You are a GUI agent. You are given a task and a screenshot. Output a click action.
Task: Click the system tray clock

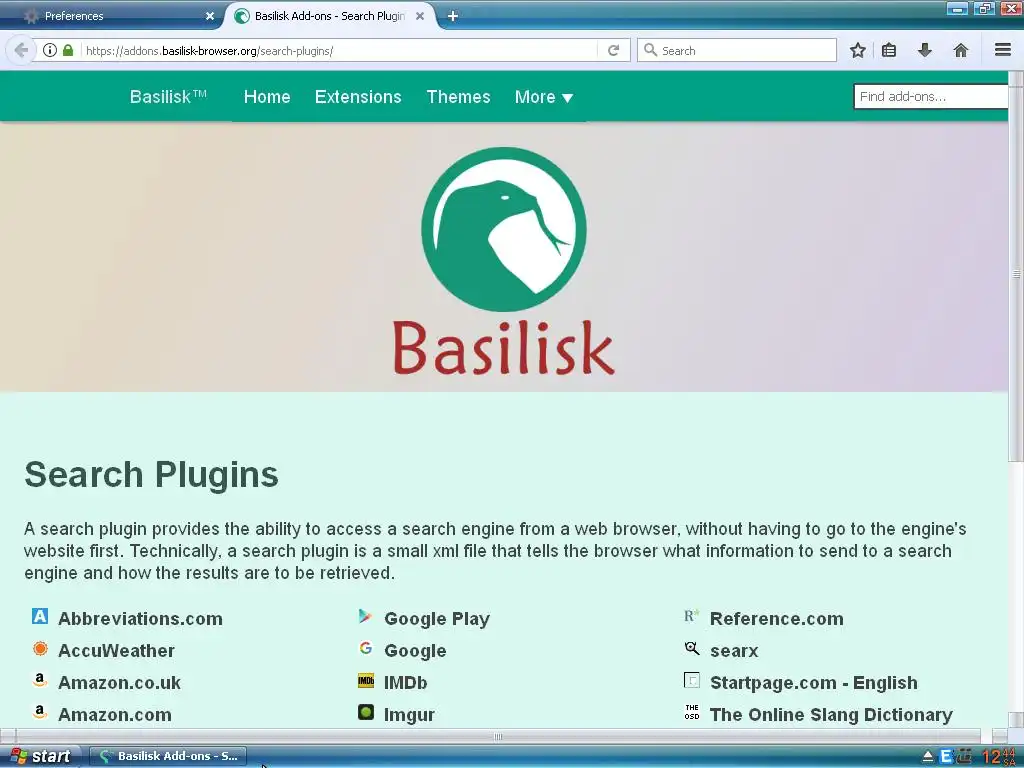[x=1000, y=757]
